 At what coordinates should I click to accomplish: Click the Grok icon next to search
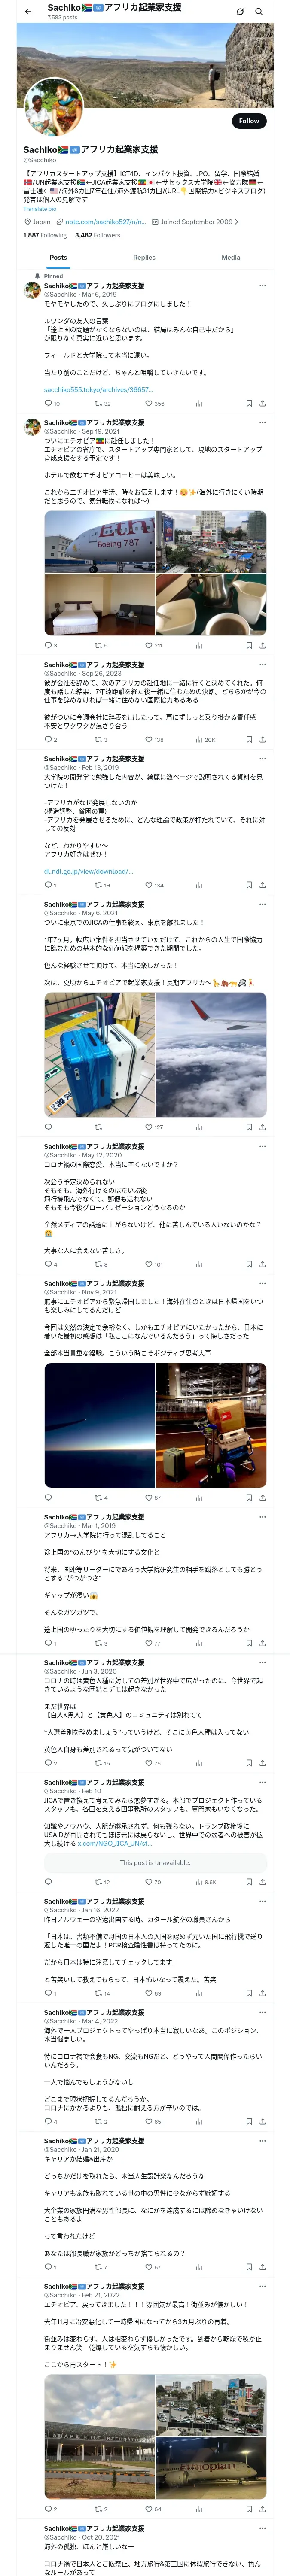click(x=240, y=12)
